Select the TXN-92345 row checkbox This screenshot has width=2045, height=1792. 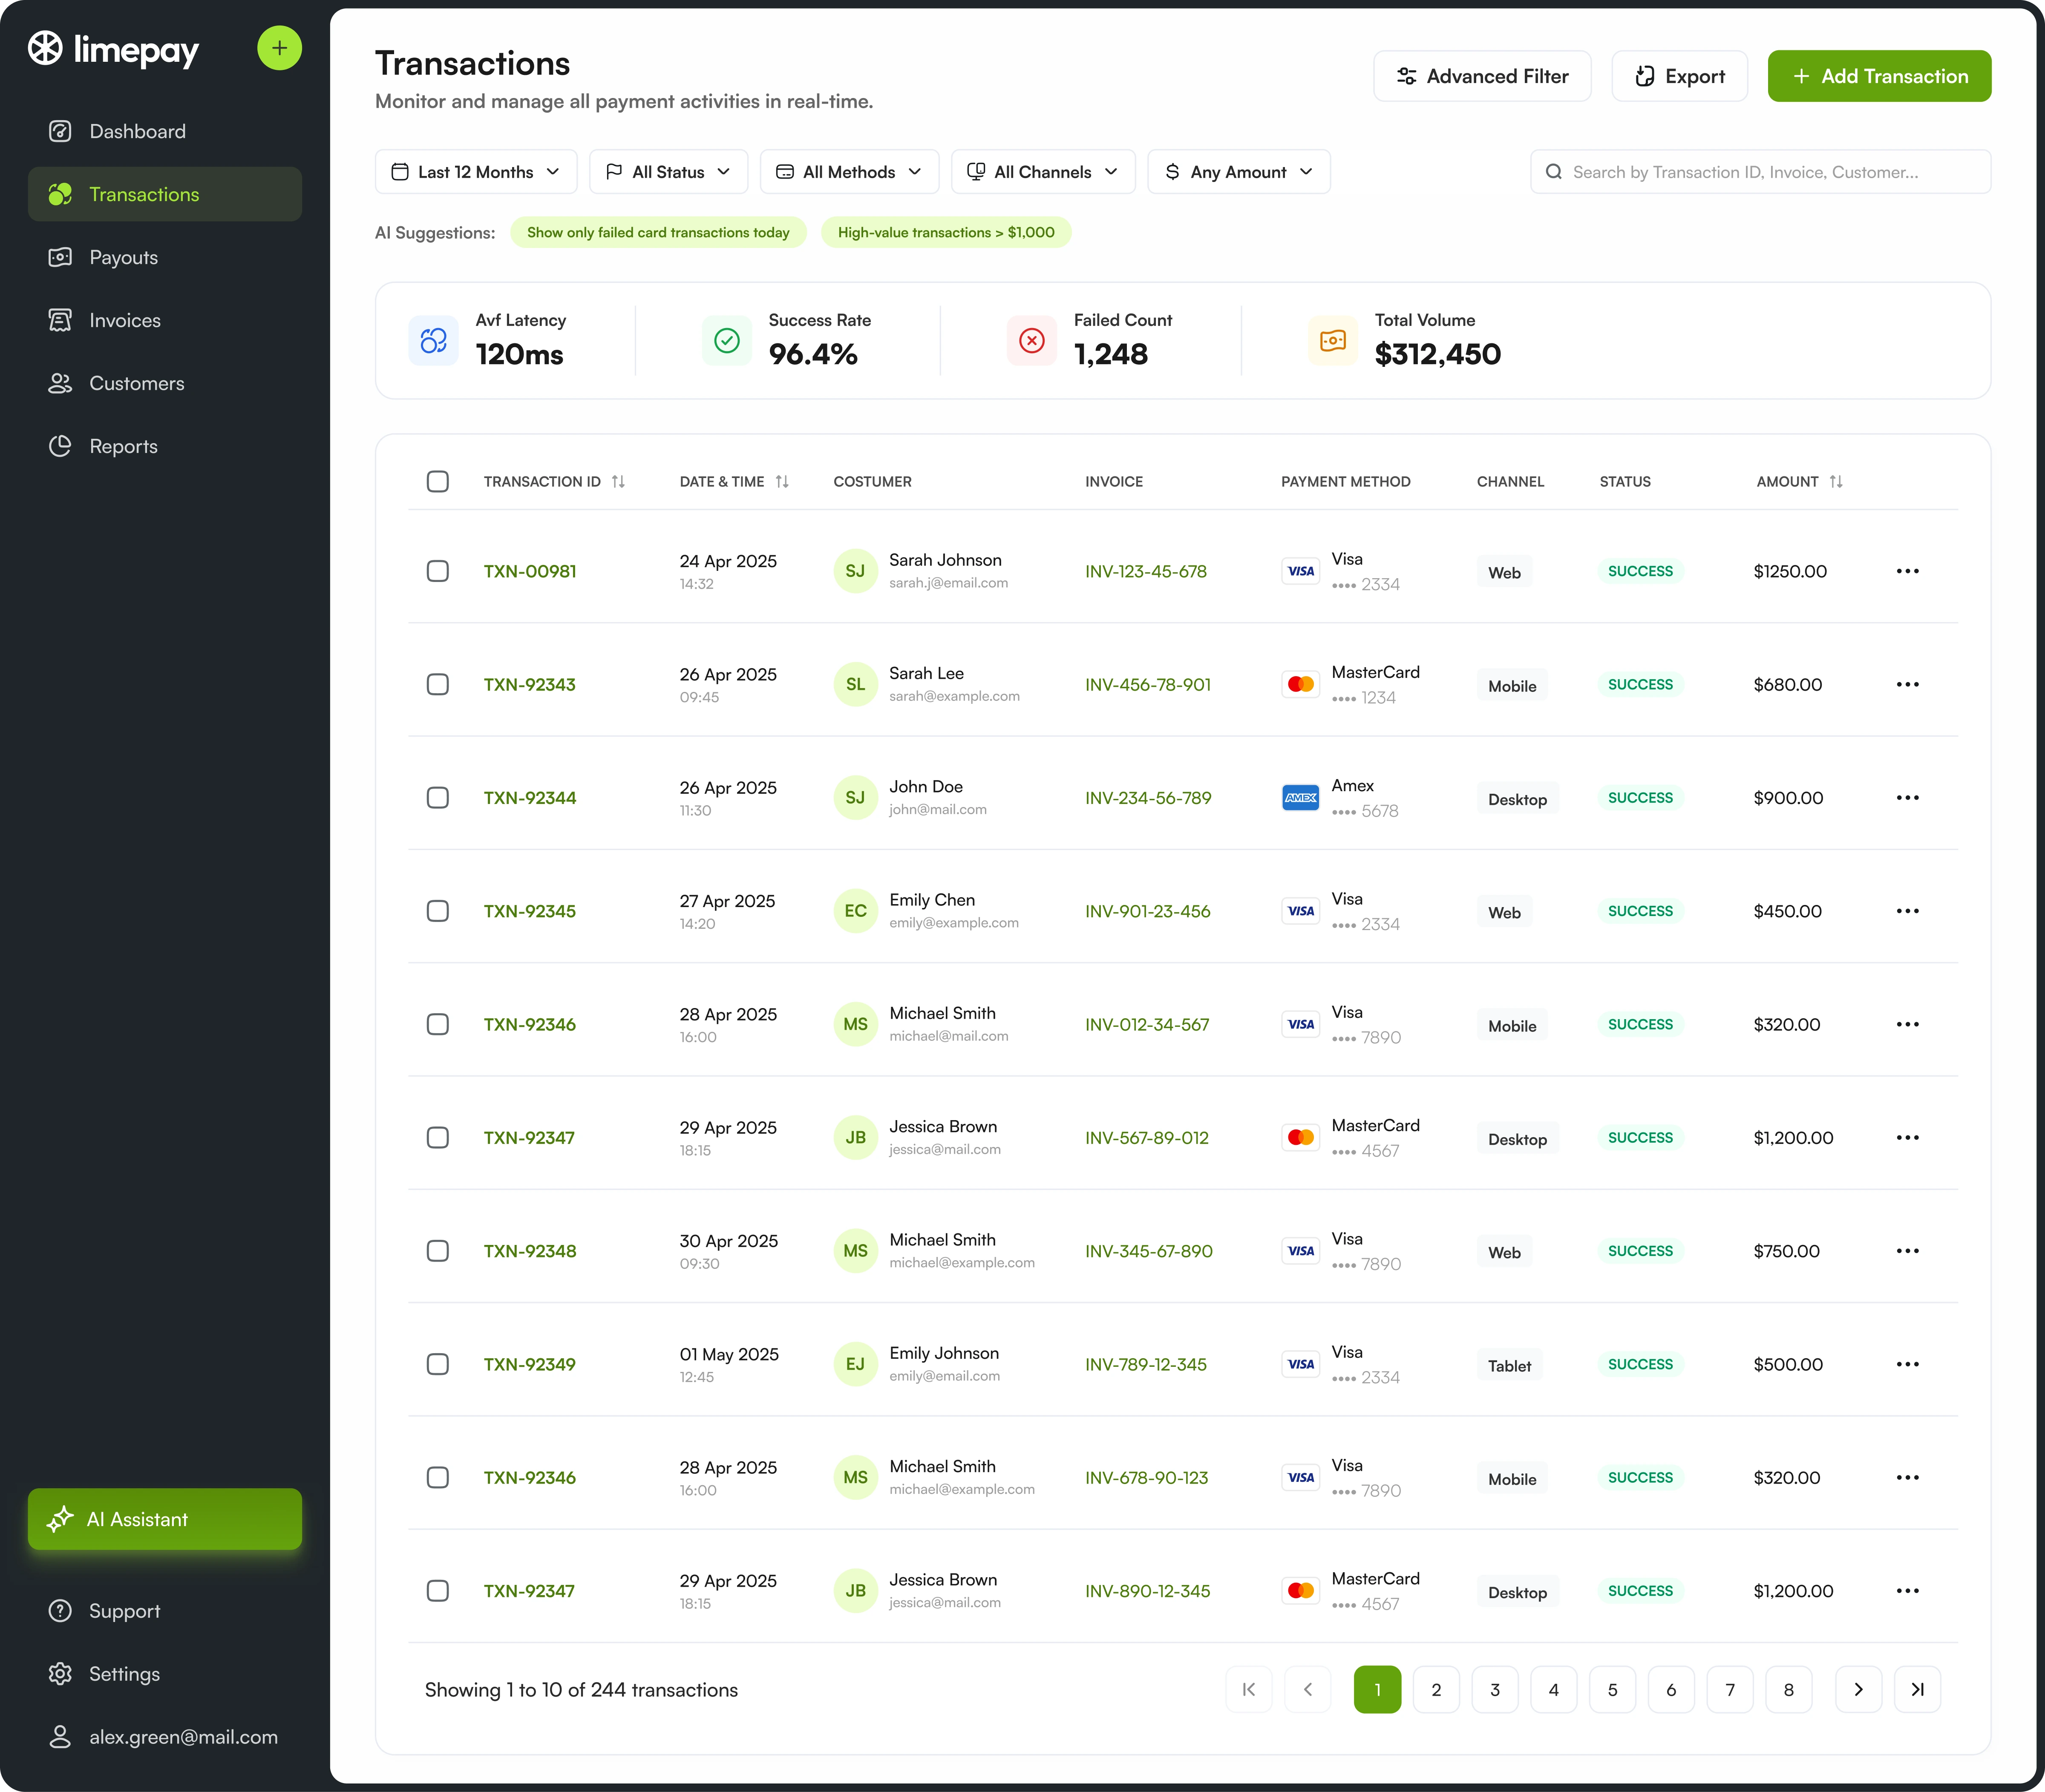pyautogui.click(x=438, y=911)
